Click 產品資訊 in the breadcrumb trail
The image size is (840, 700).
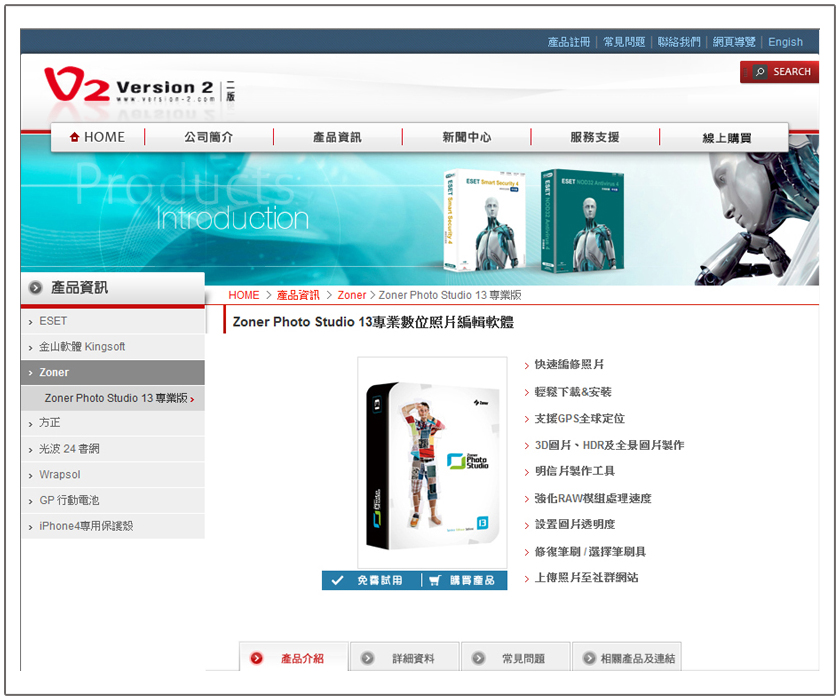(x=298, y=295)
